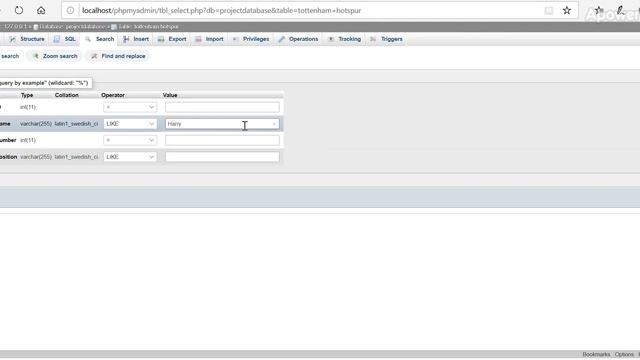Click the Value column header
640x360 pixels.
pyautogui.click(x=170, y=95)
